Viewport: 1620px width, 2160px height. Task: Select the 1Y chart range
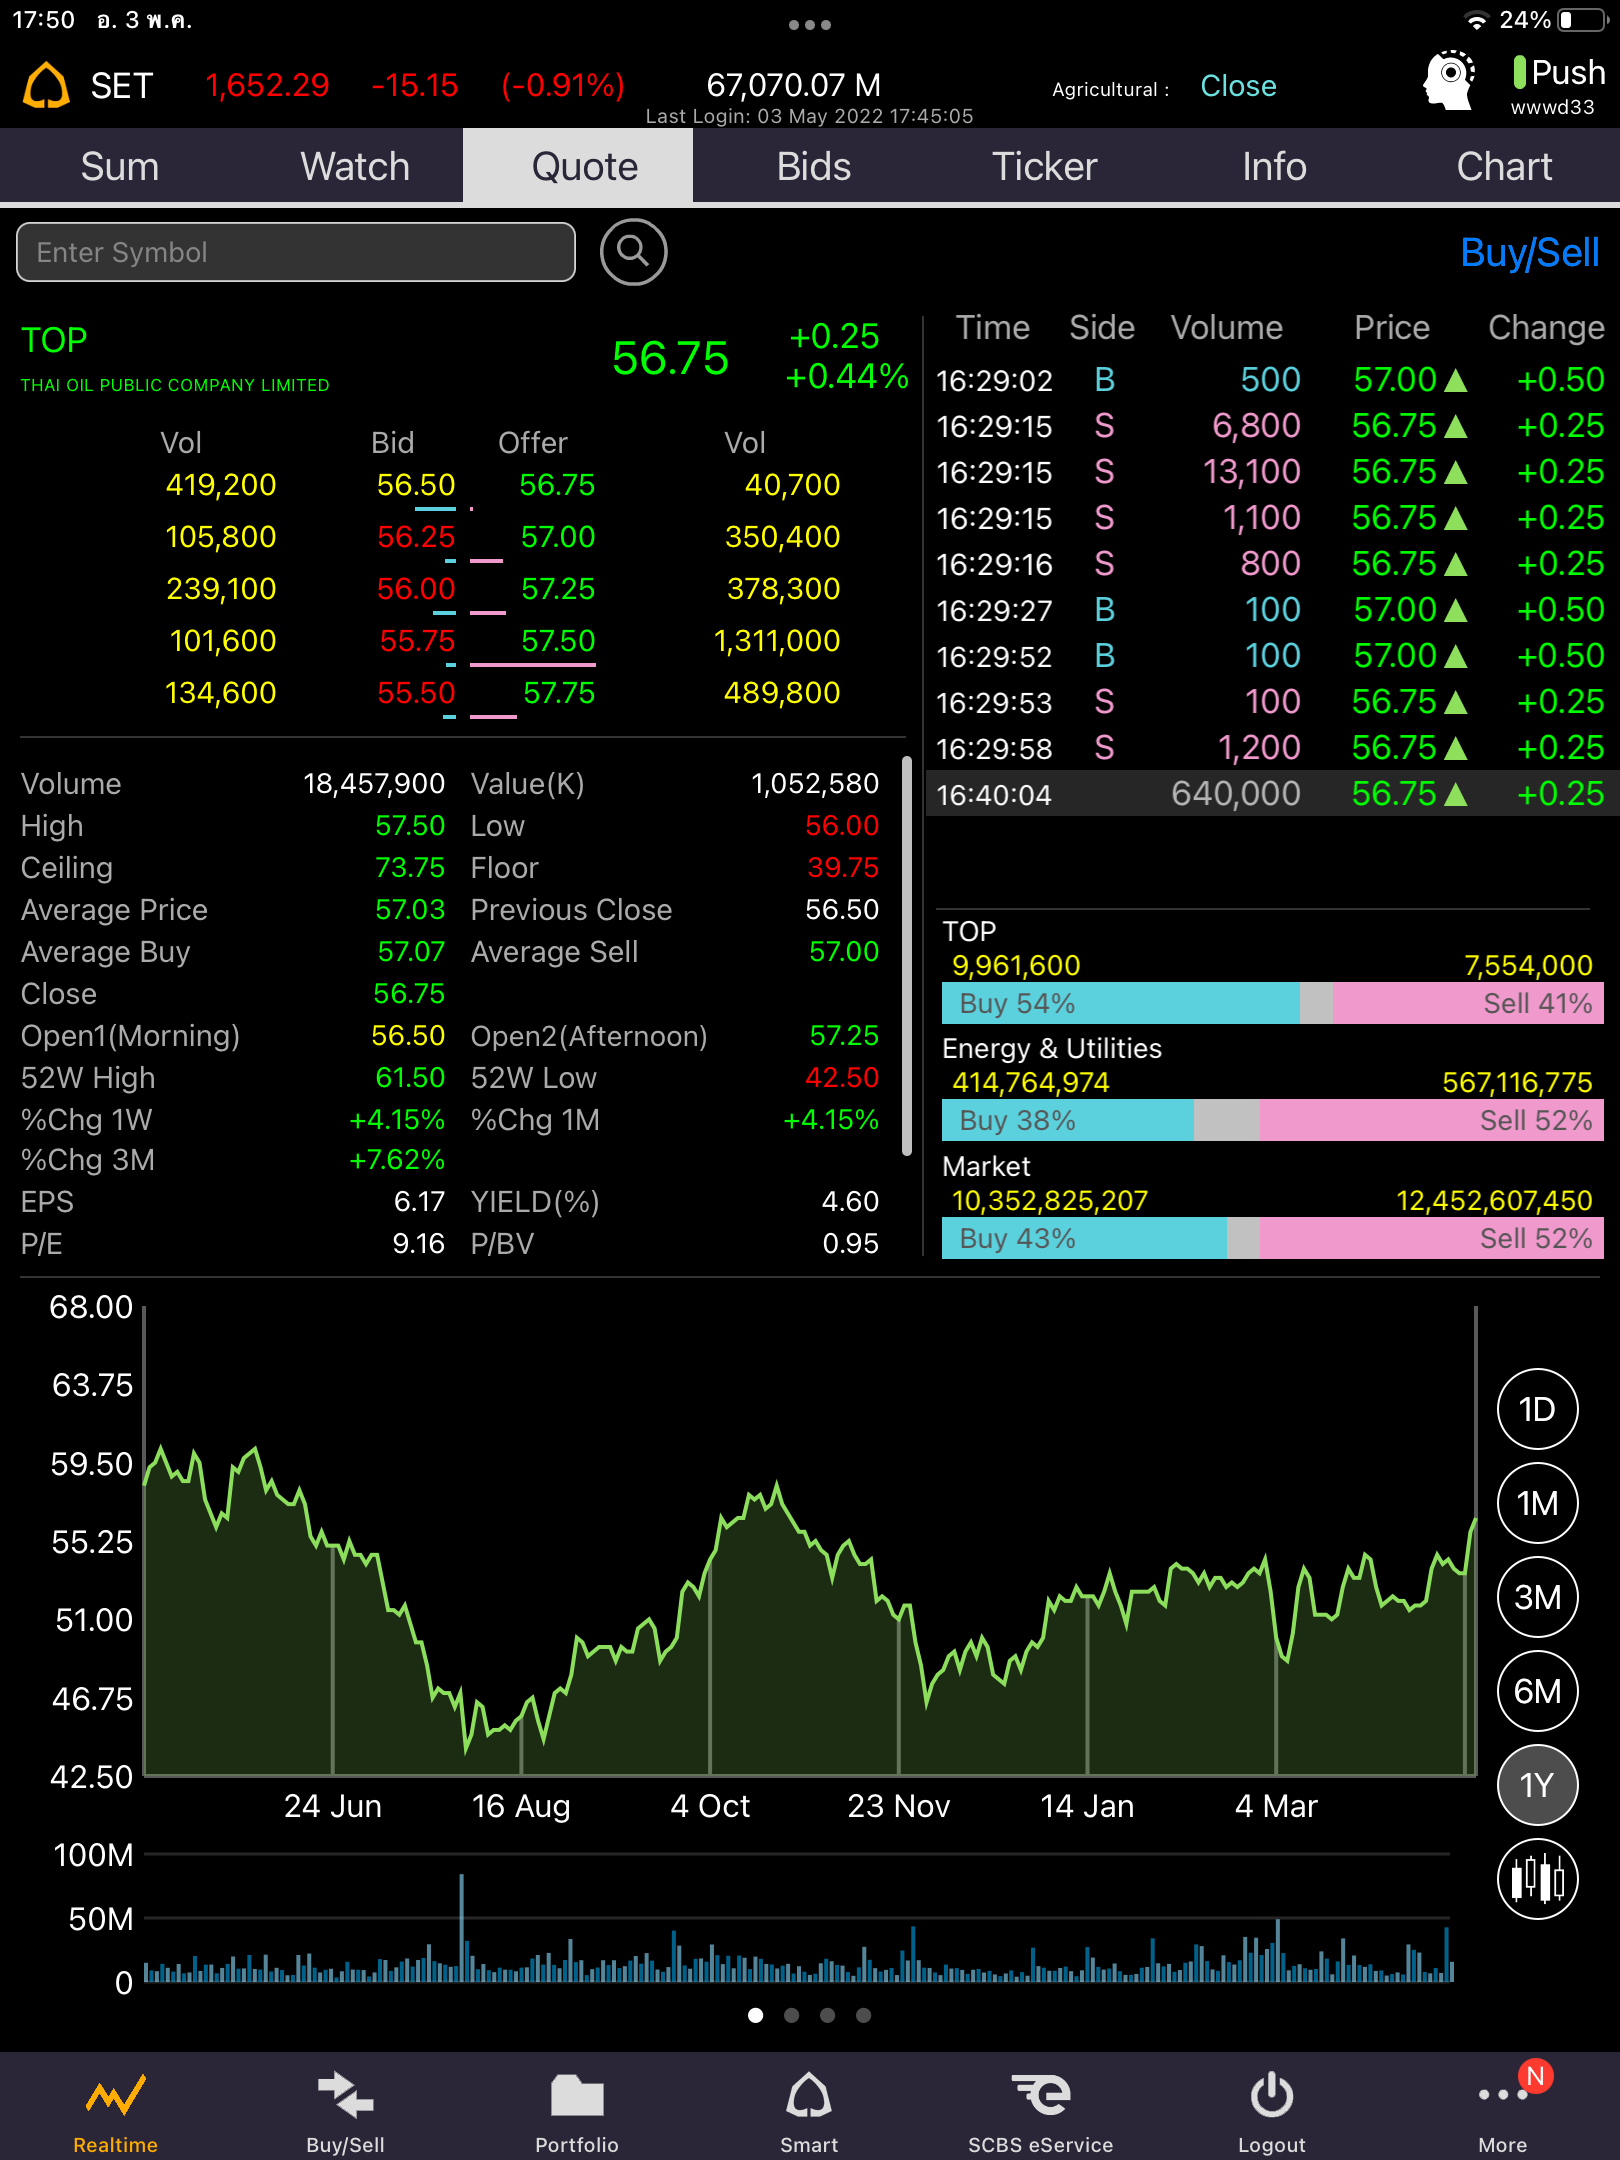coord(1537,1785)
